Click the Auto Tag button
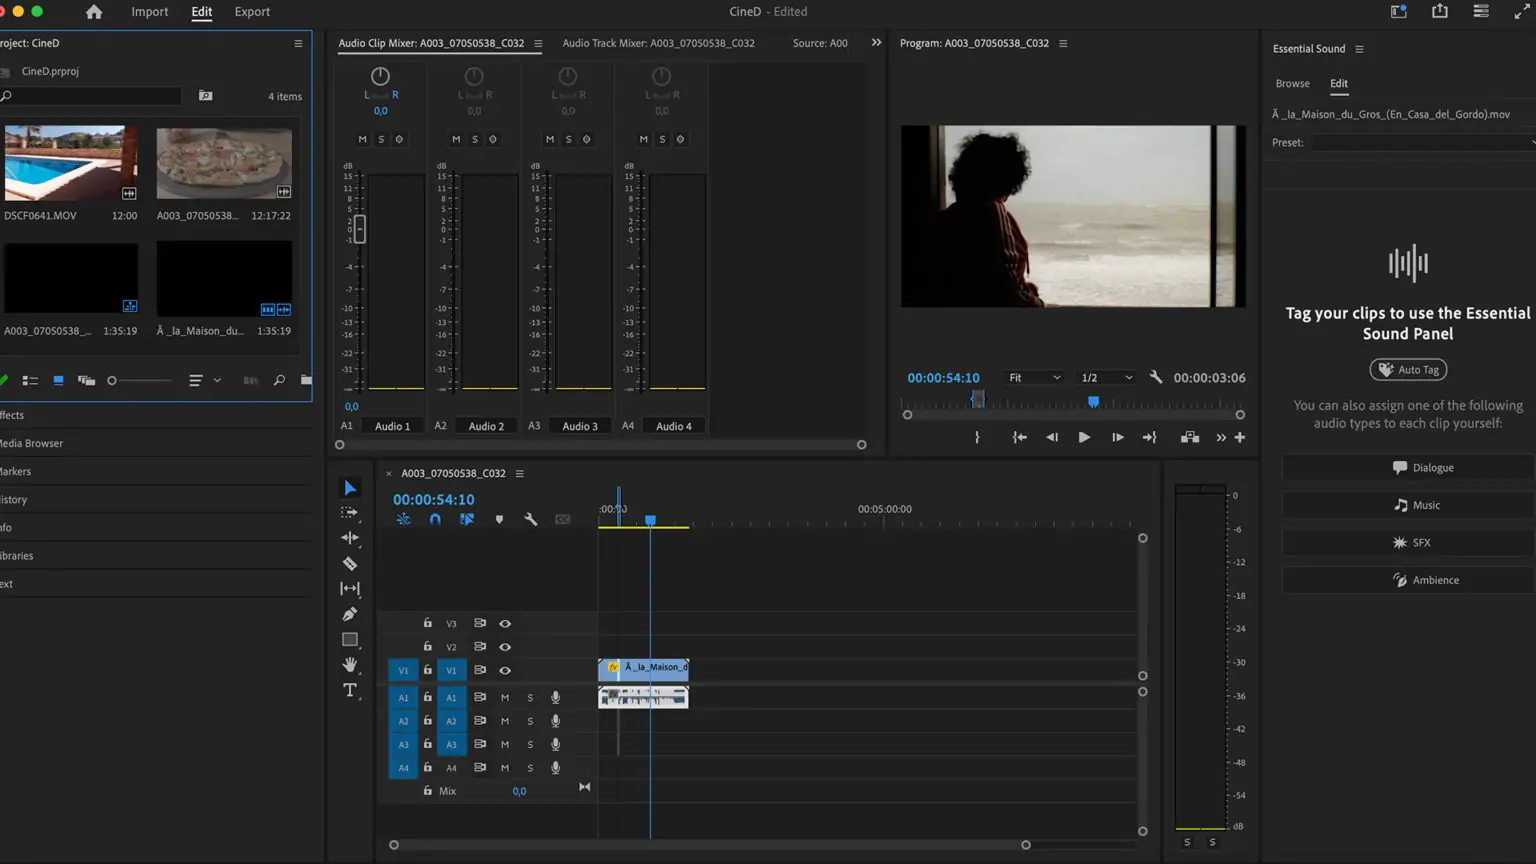Image resolution: width=1536 pixels, height=864 pixels. 1408,370
